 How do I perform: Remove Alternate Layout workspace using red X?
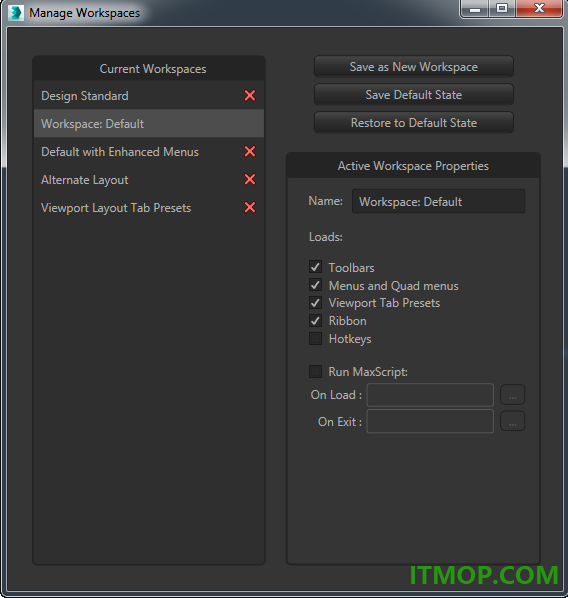250,179
